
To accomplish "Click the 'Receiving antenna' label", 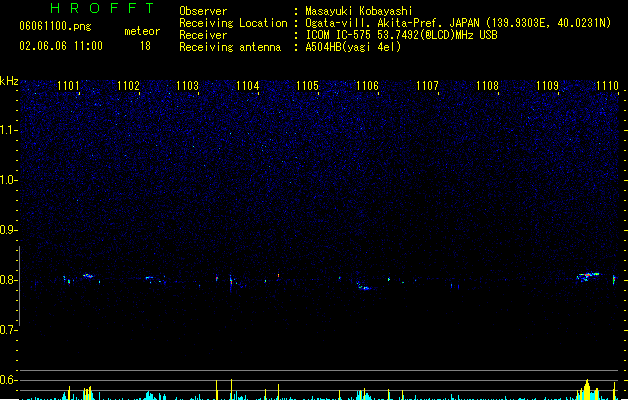I will (230, 47).
